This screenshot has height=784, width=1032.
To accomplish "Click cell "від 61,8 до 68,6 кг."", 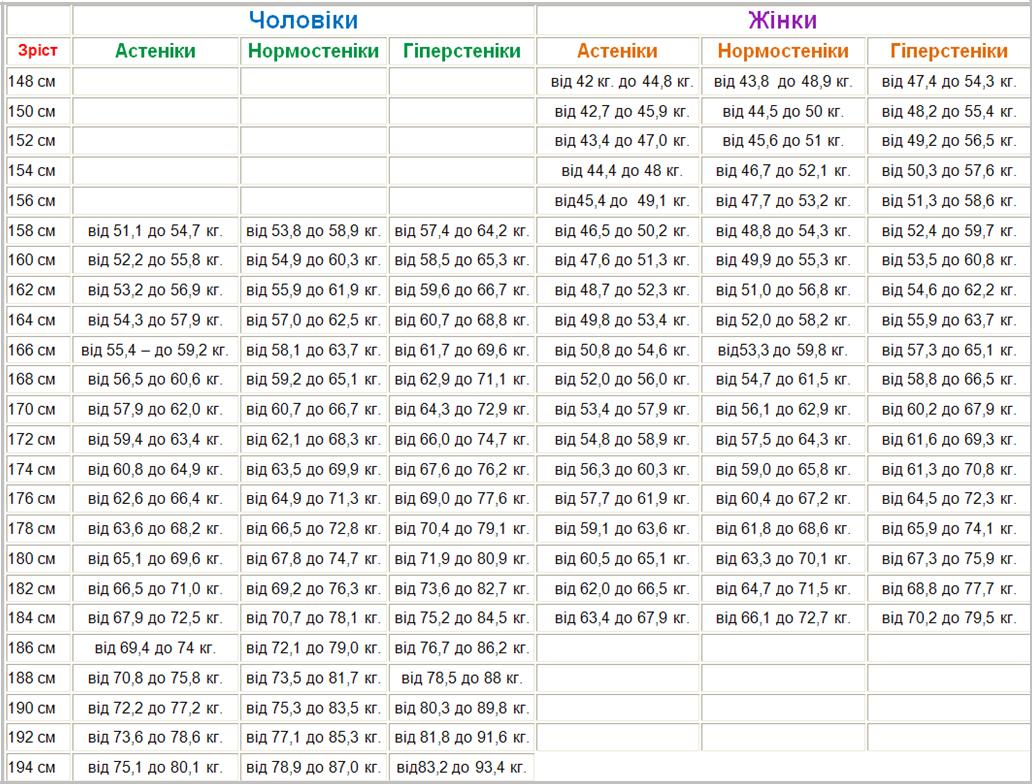I will (x=783, y=529).
